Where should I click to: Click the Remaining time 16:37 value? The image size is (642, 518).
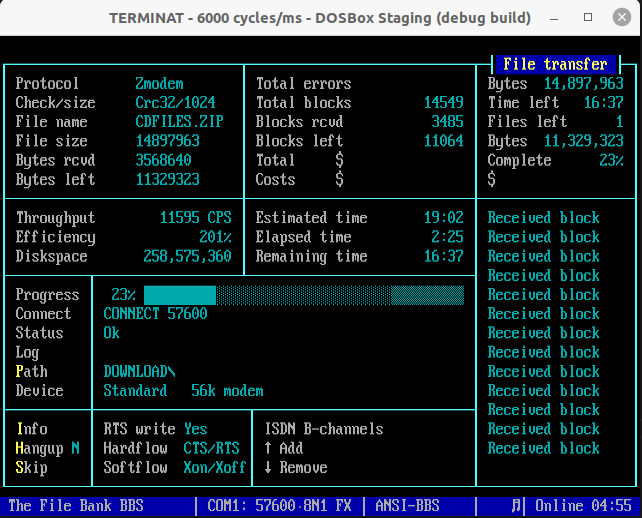444,256
